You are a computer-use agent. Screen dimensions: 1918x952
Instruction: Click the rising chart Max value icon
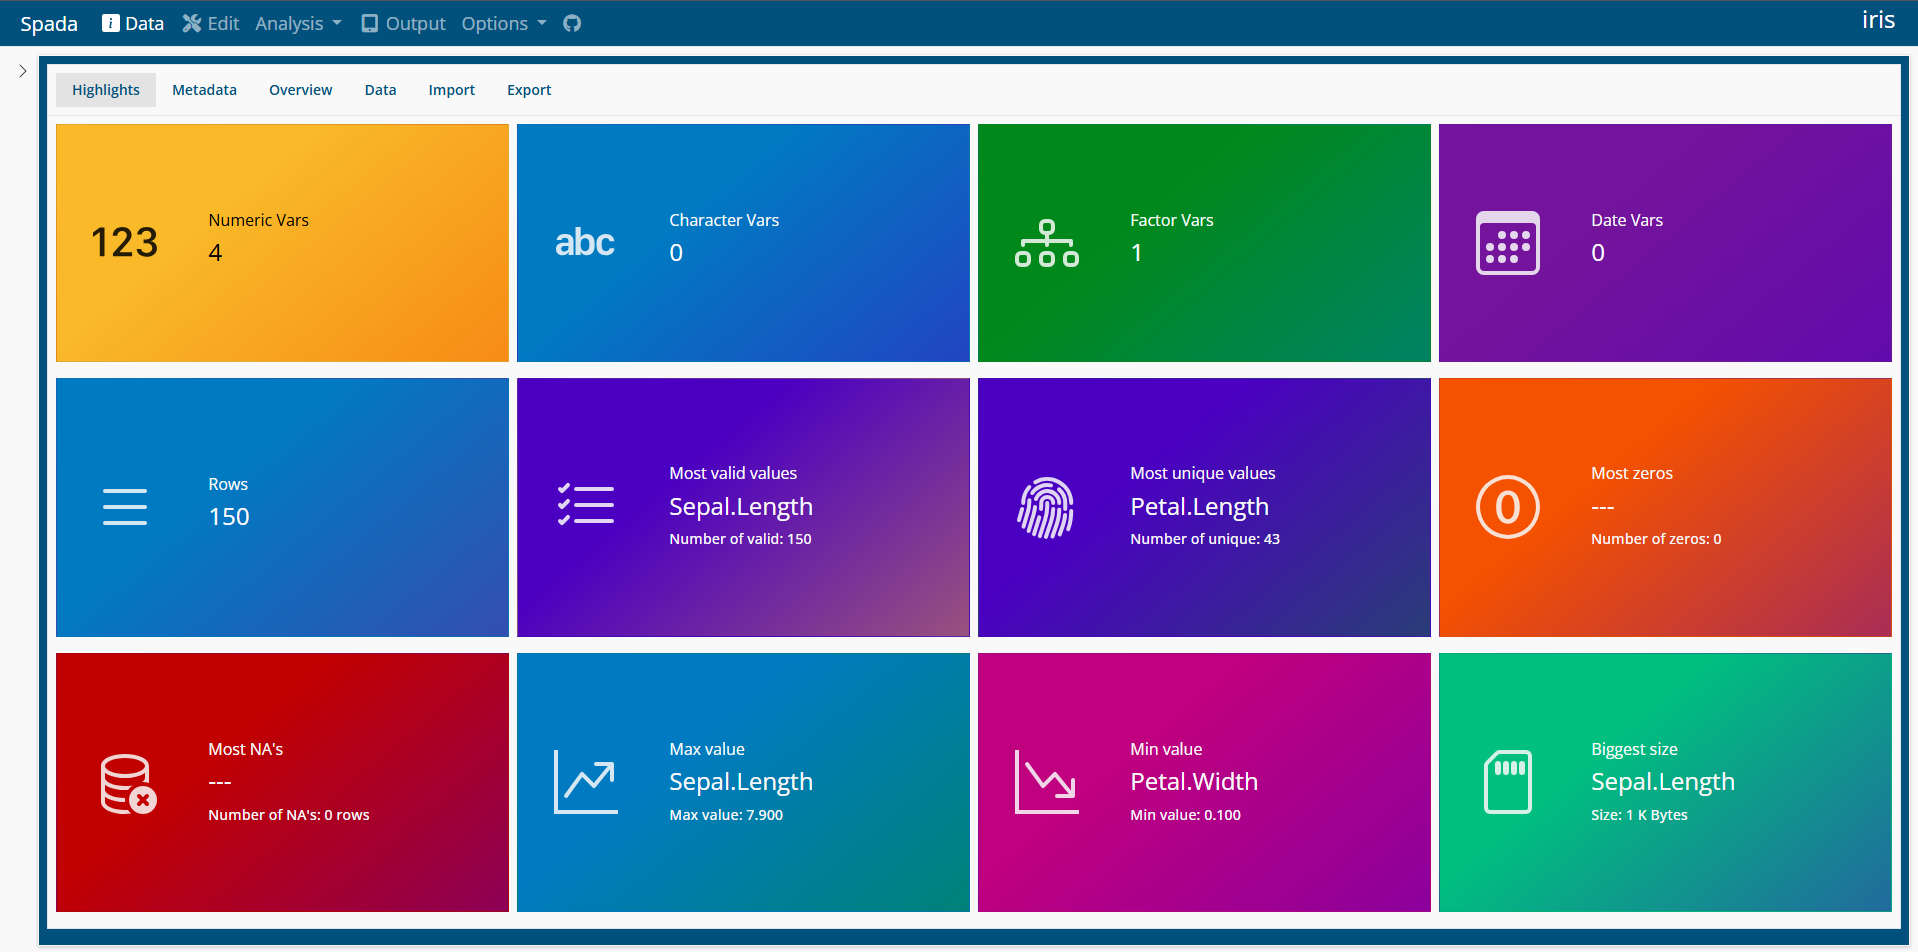point(586,782)
